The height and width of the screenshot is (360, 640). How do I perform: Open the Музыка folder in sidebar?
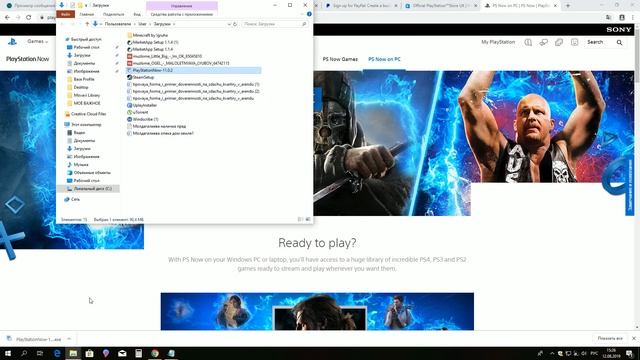coord(77,164)
